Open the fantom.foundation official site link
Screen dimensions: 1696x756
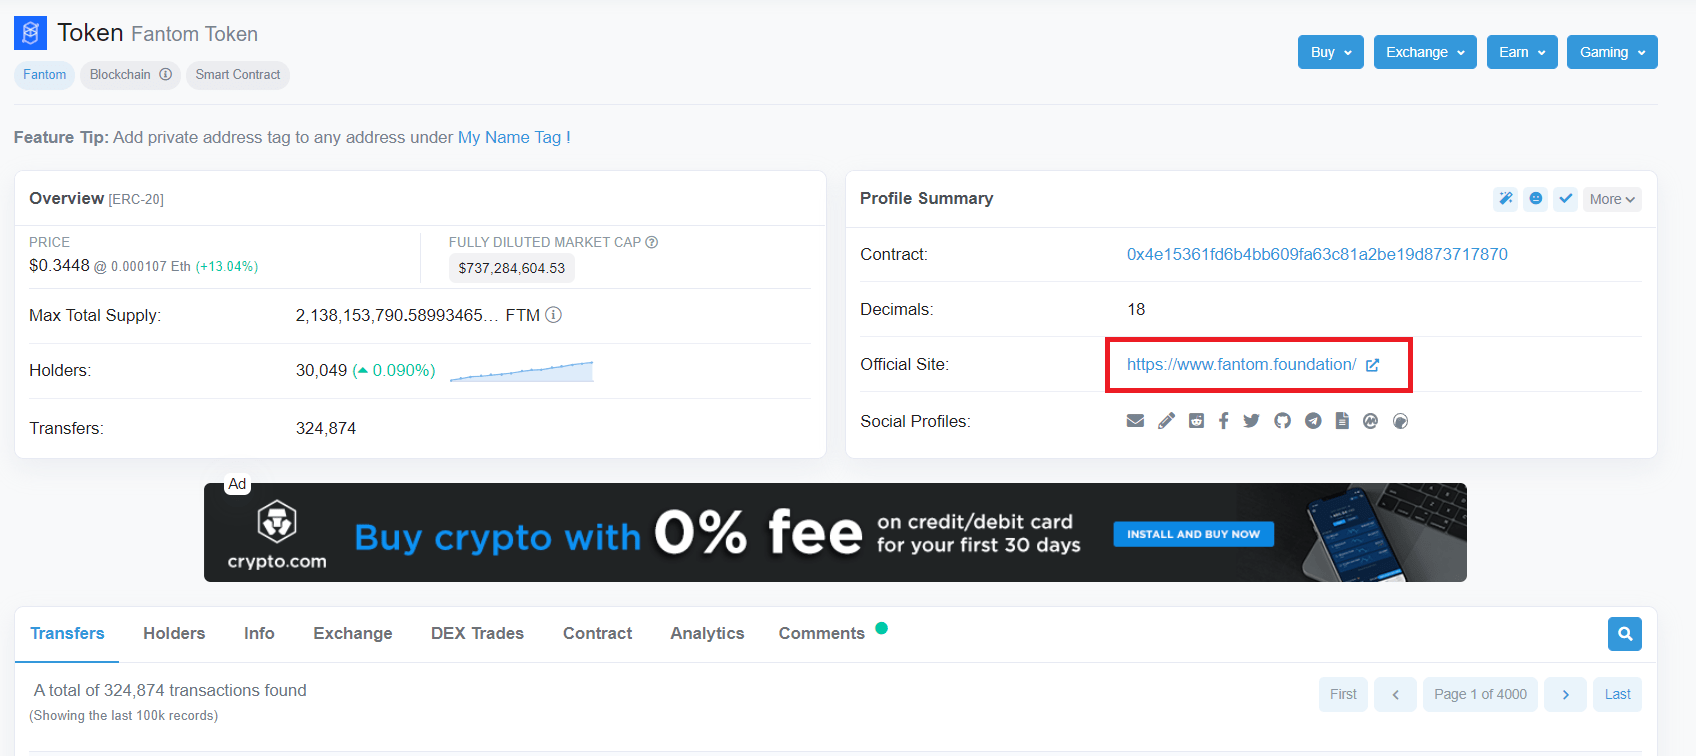tap(1241, 364)
